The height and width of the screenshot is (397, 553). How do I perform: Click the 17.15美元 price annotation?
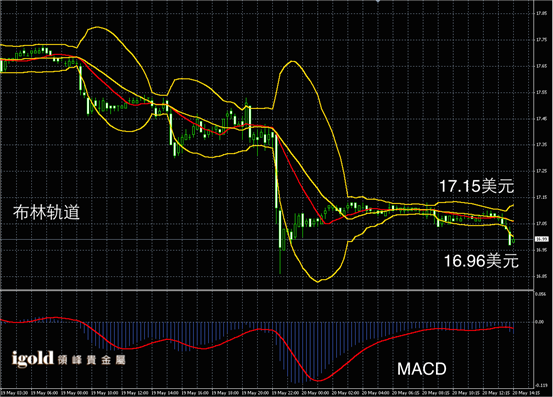click(x=476, y=186)
